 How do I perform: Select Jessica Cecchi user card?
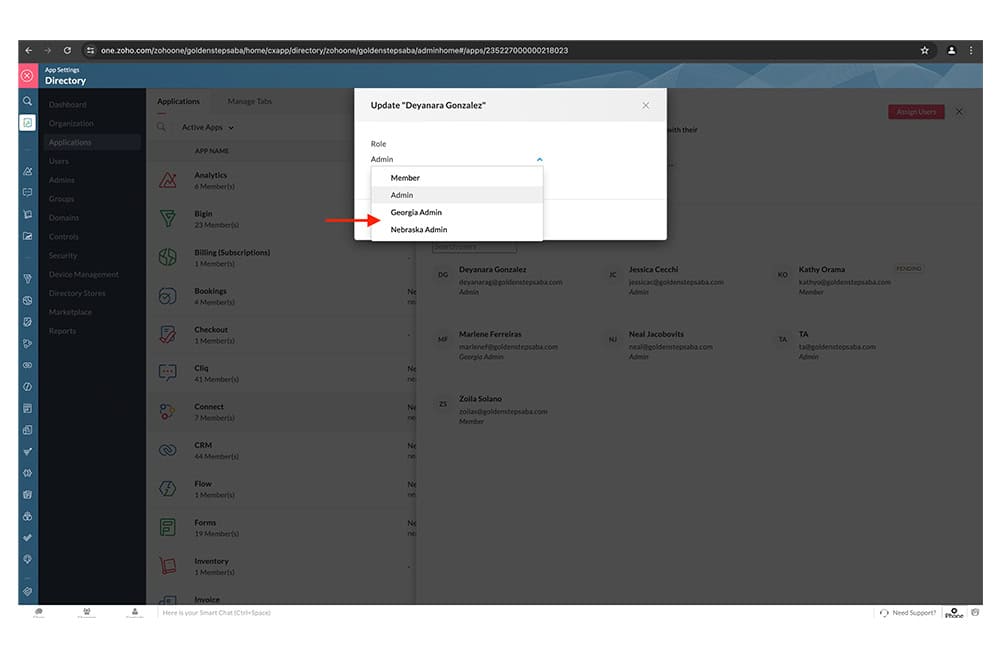pos(668,281)
